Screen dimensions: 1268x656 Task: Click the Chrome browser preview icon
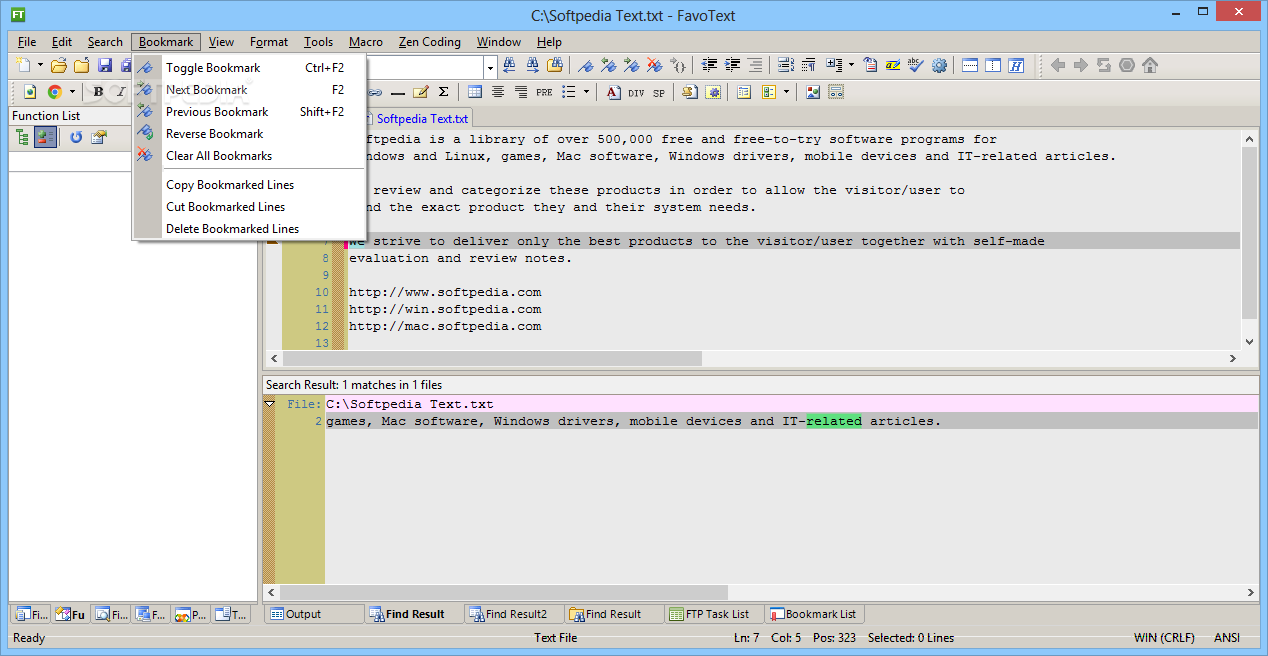55,92
